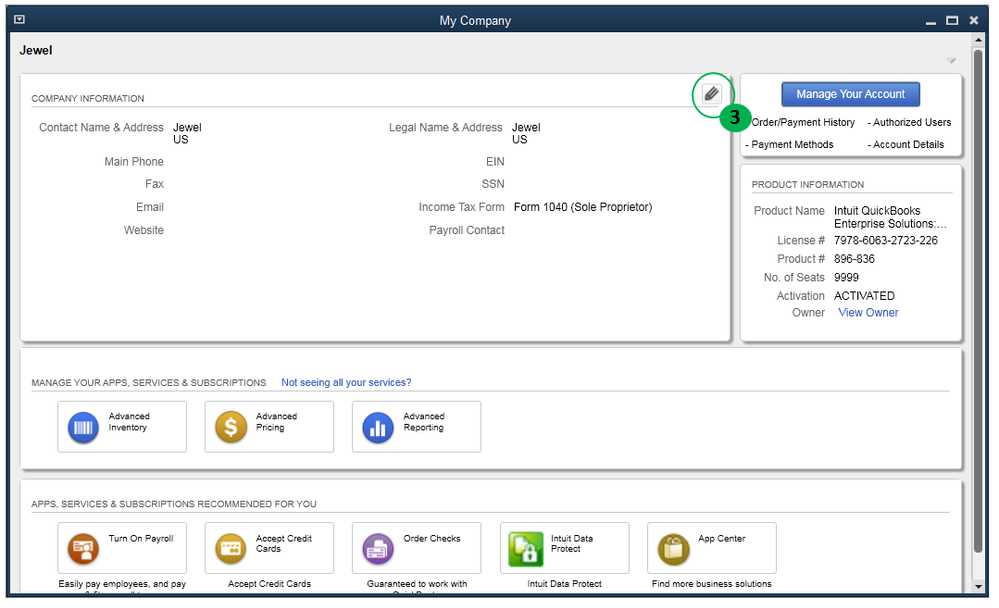Click the license number 7978-6063-2723-226
Screen dimensions: 999x608
point(886,240)
